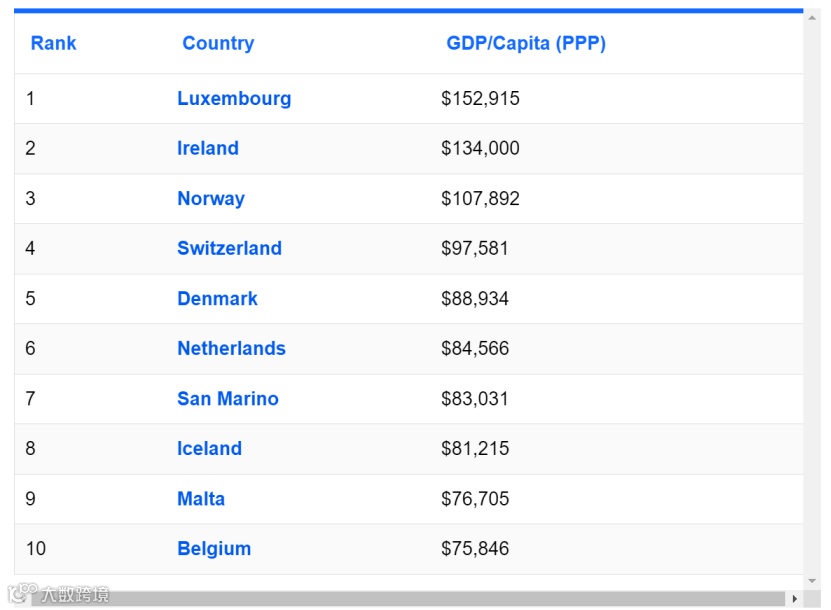Click the vertical scrollbar track
Screen dimensions: 831x610
tap(812, 300)
